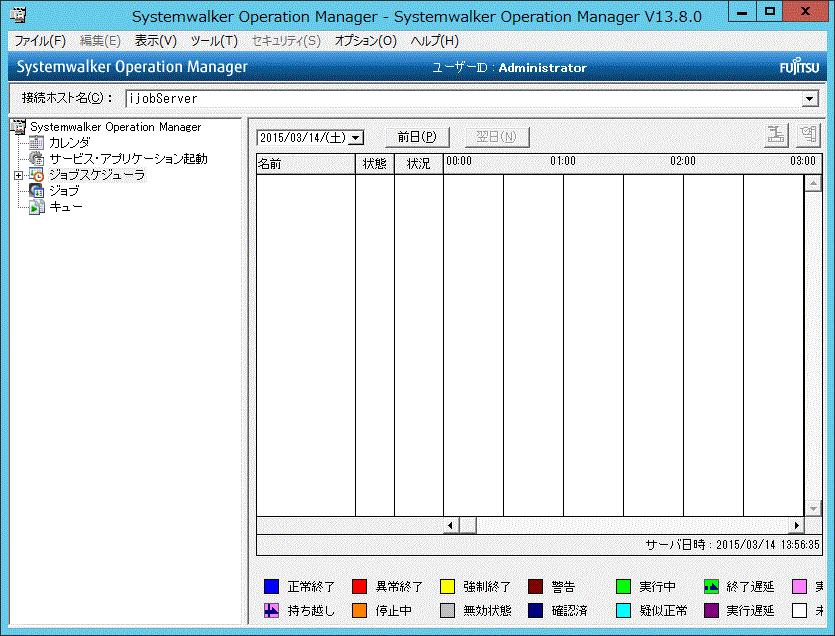
Task: Click the 状態 column header
Action: pyautogui.click(x=375, y=164)
